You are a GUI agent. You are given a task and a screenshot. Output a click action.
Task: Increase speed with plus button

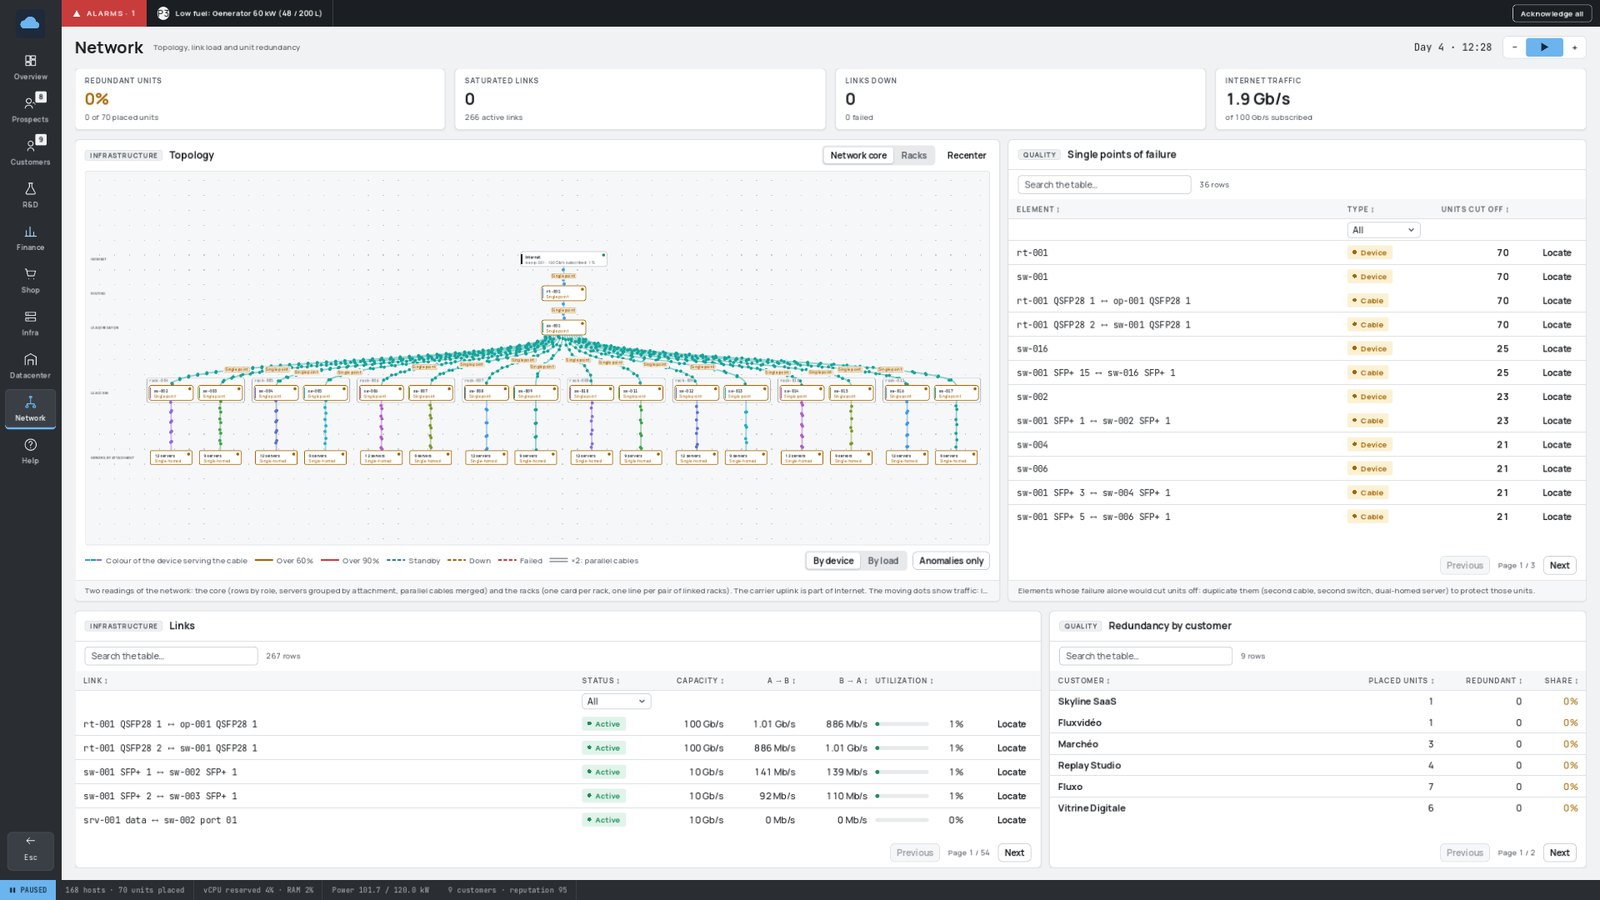[1574, 47]
